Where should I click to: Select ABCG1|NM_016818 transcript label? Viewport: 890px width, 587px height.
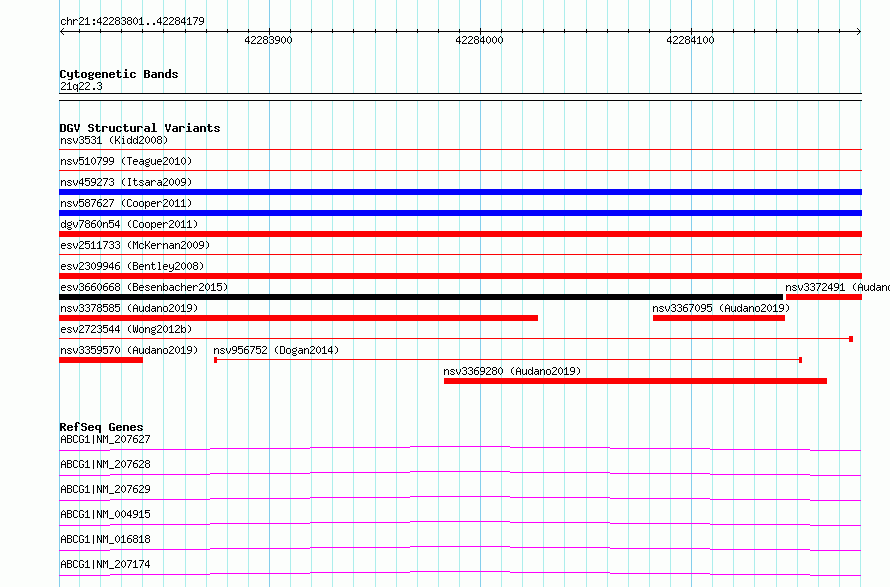point(105,539)
